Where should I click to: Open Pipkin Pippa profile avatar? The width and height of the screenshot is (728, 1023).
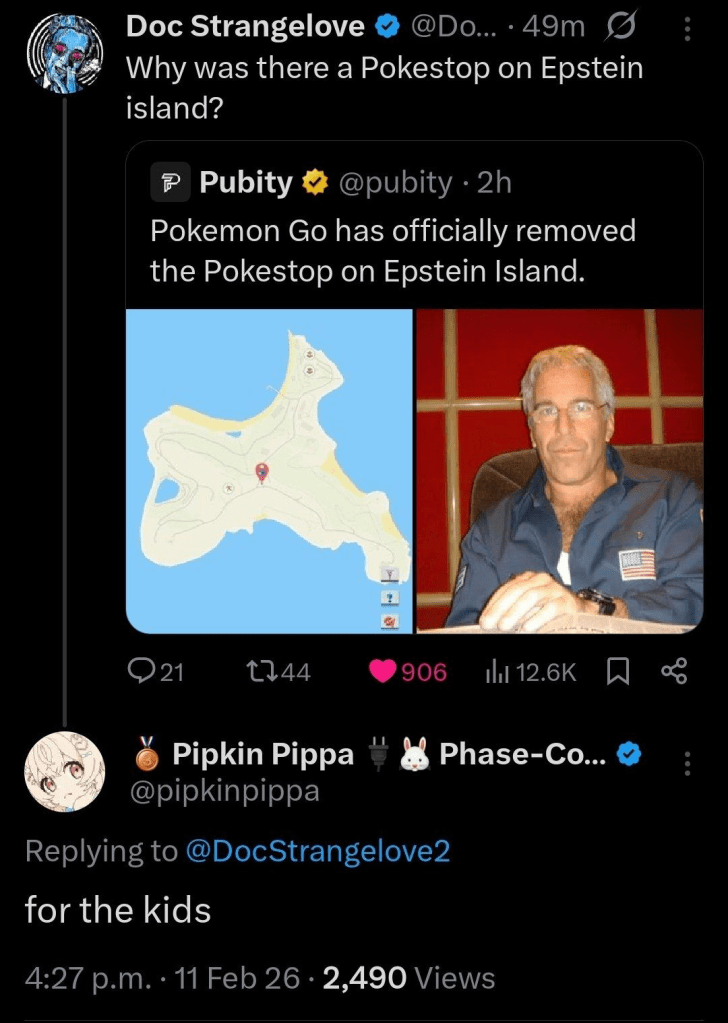[64, 770]
